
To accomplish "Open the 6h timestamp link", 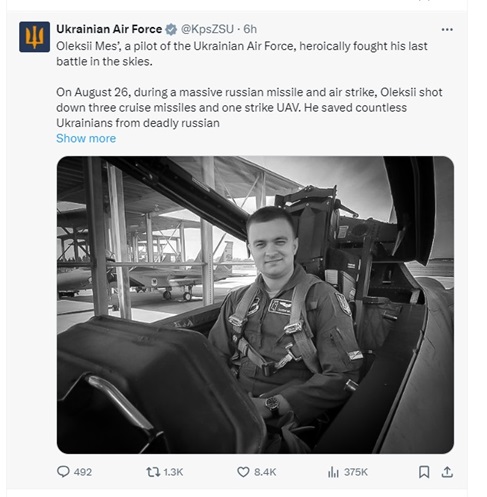I will [250, 29].
